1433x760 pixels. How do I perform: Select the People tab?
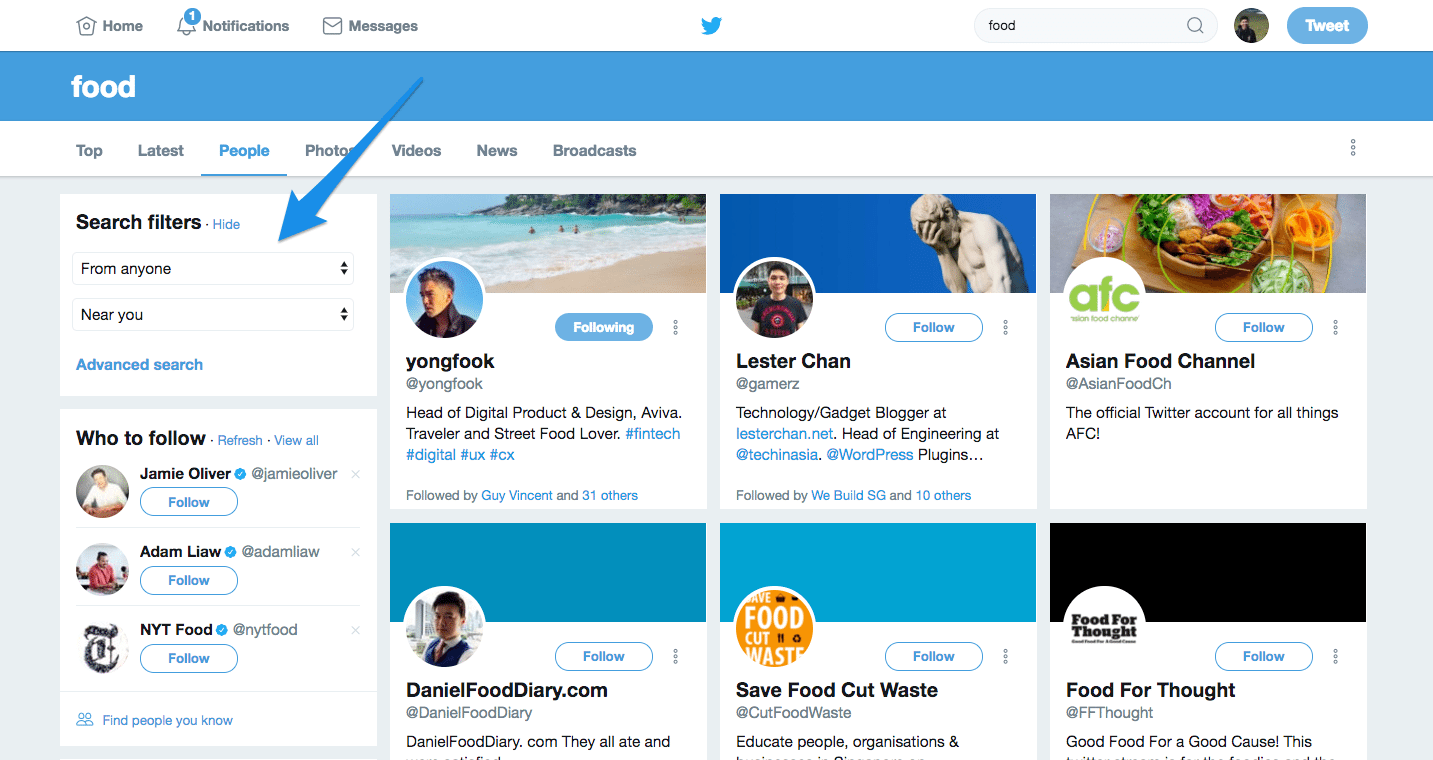point(244,150)
